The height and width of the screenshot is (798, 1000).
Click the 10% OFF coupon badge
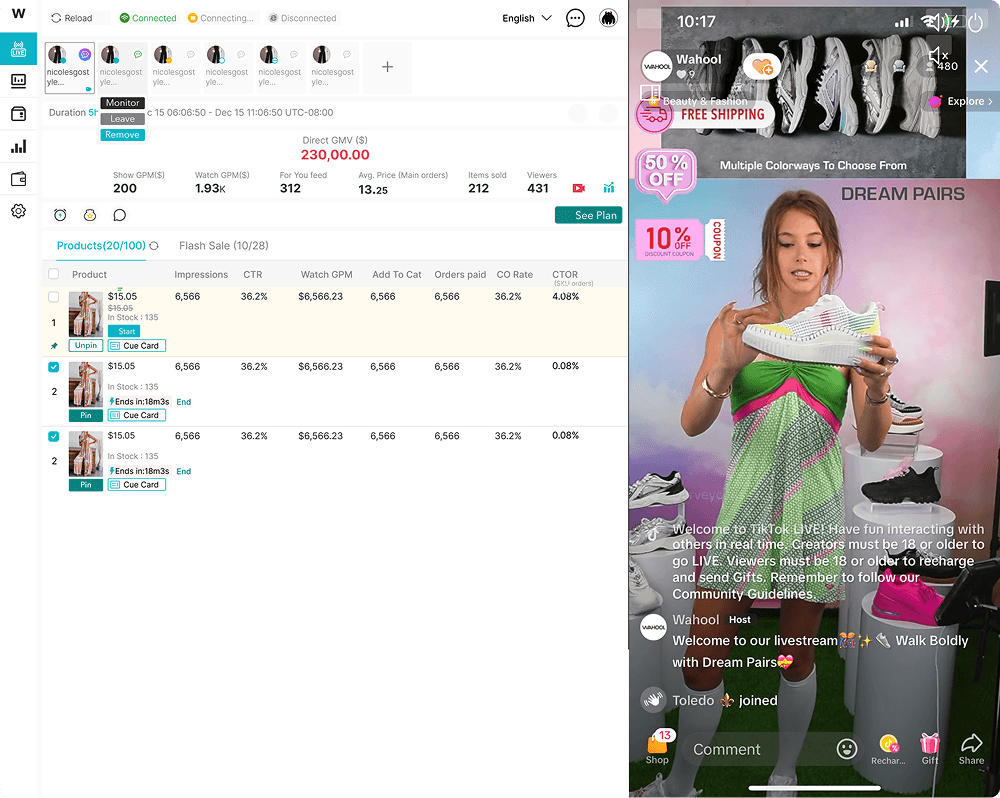tap(680, 239)
